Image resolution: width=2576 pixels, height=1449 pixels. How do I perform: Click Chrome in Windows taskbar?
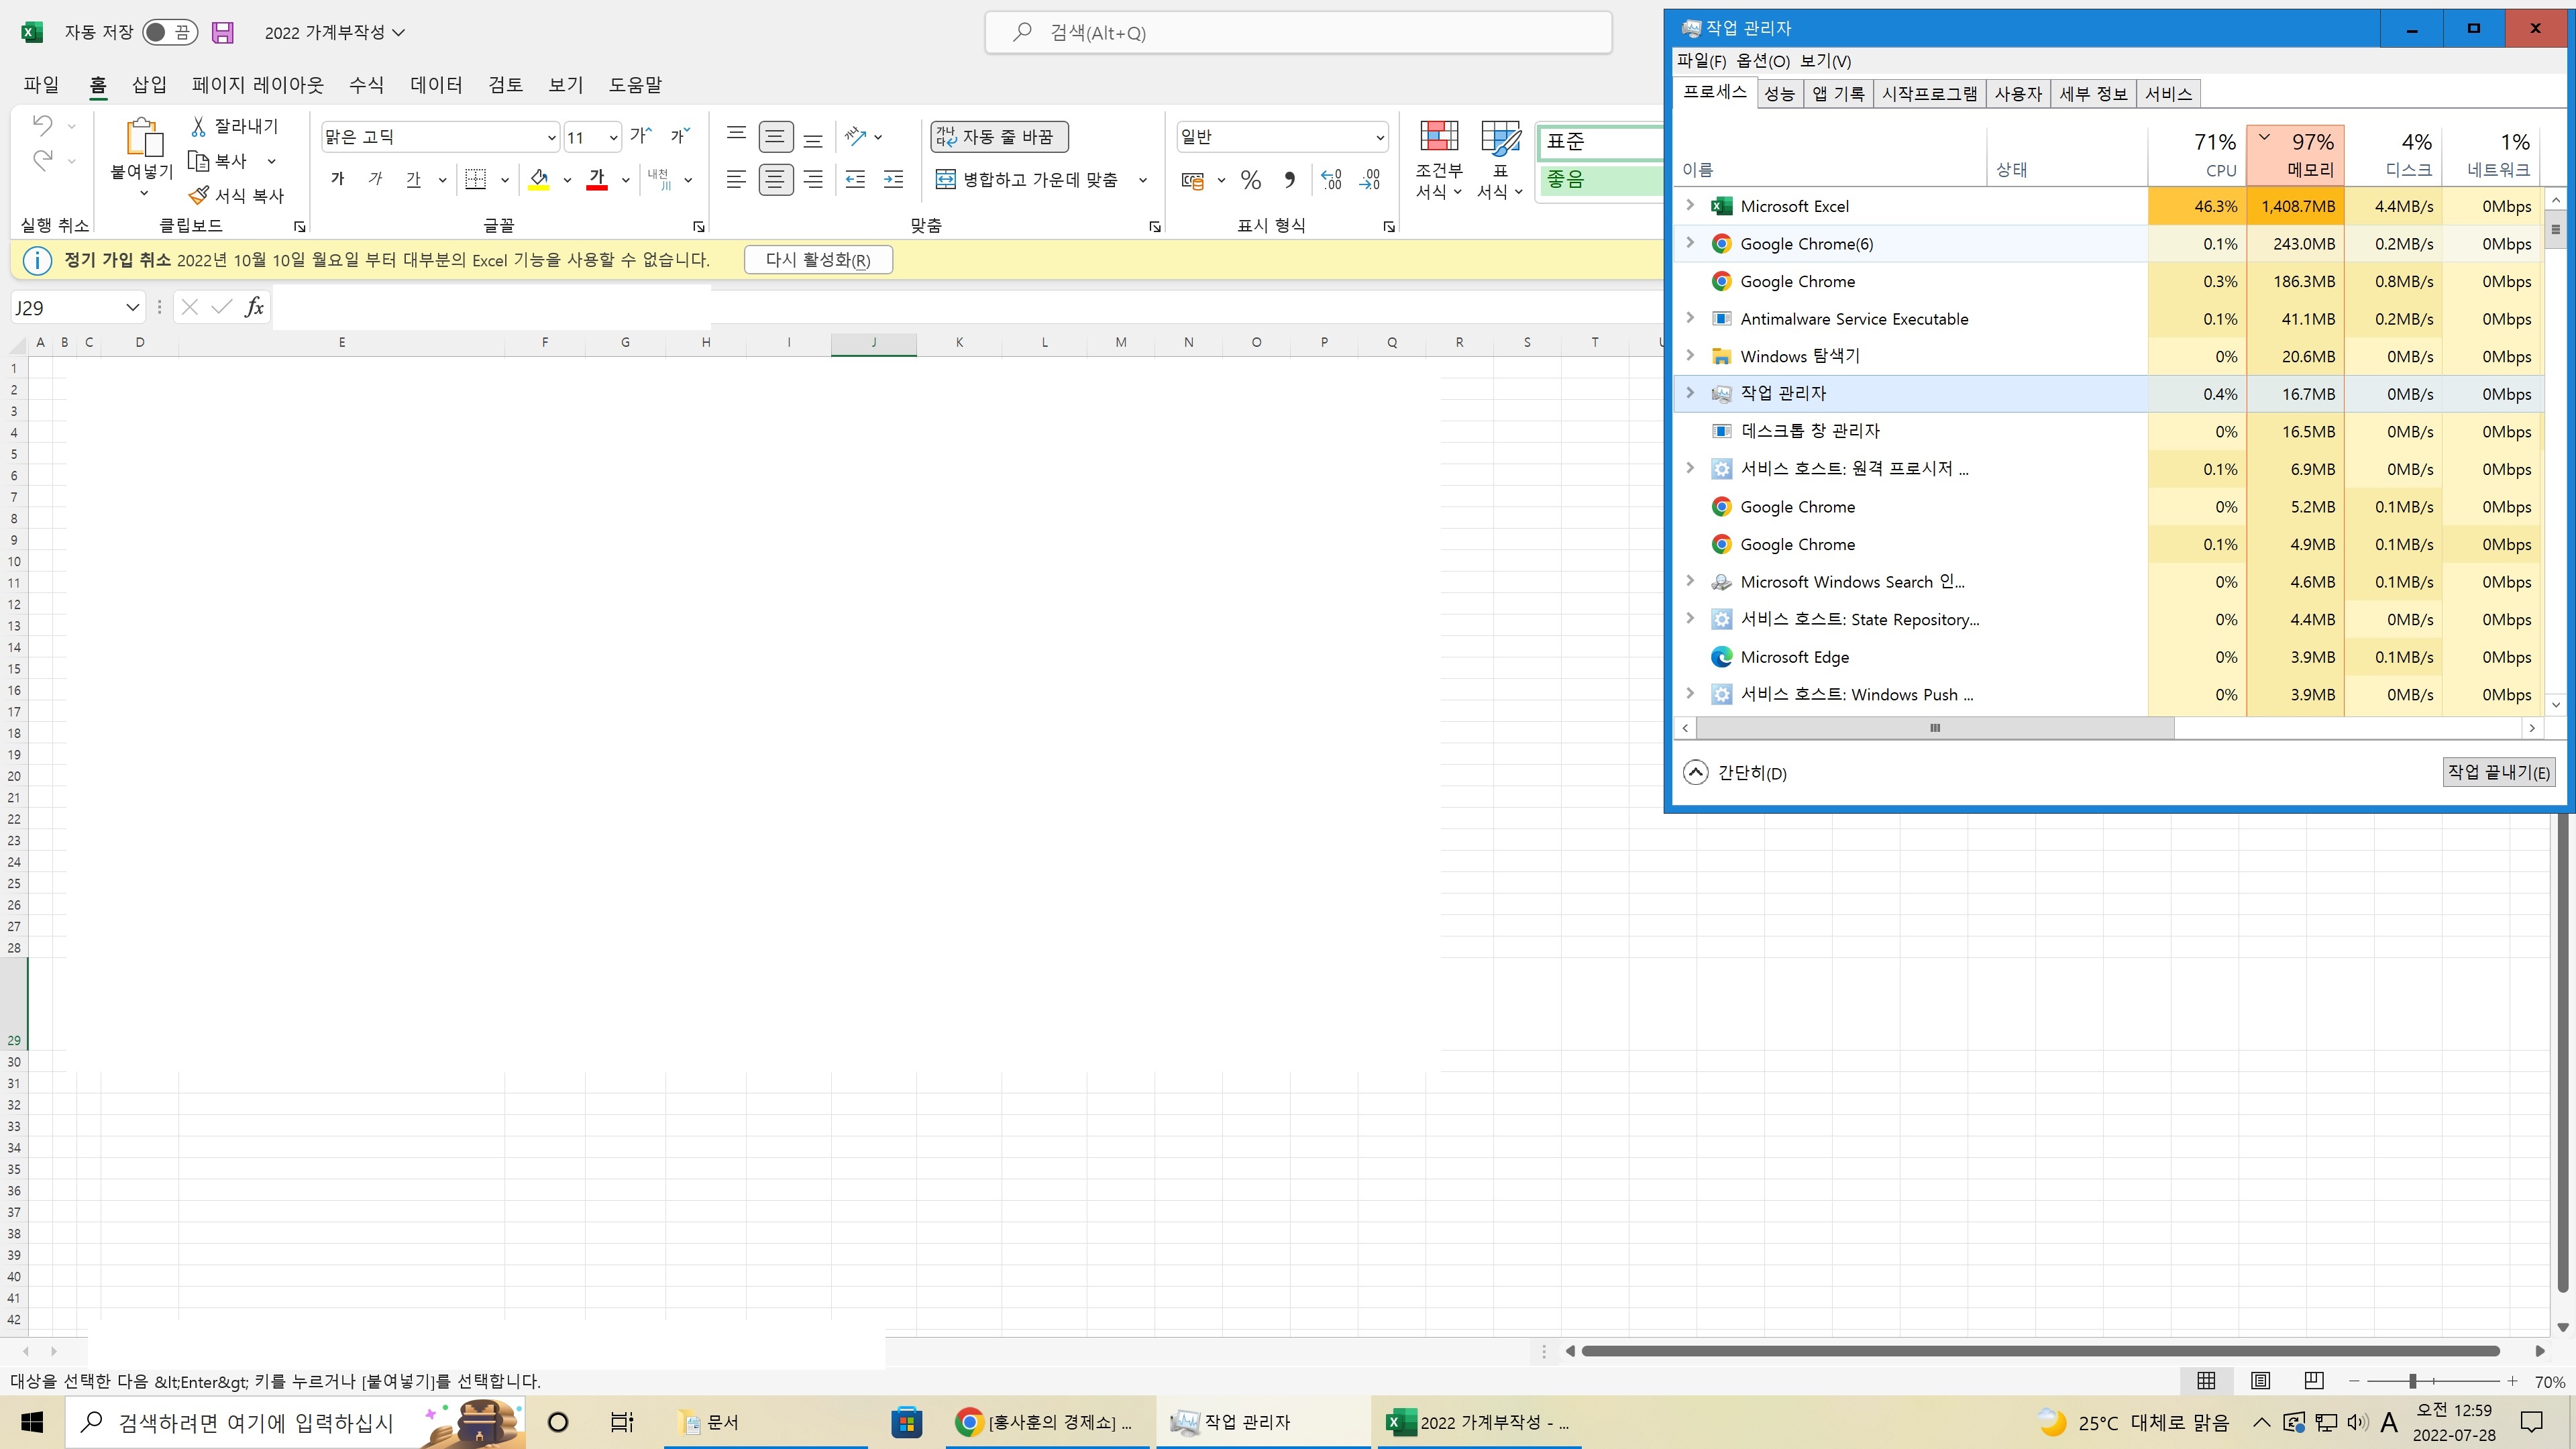pos(1046,1422)
